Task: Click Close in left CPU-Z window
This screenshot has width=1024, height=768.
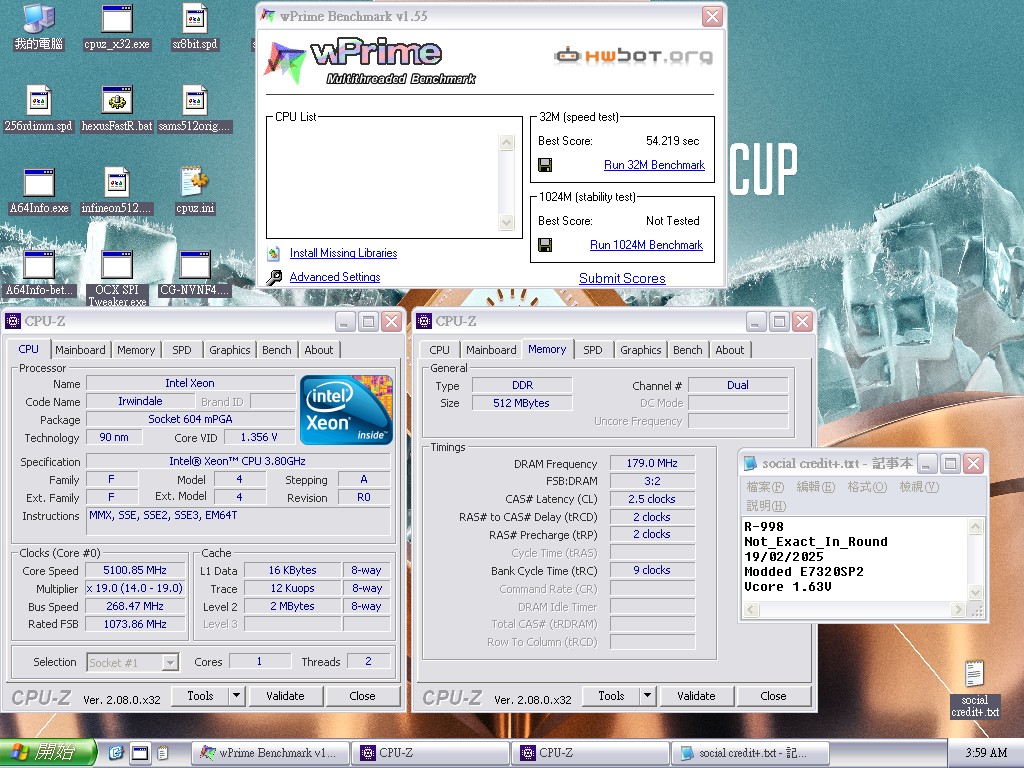Action: click(x=362, y=696)
